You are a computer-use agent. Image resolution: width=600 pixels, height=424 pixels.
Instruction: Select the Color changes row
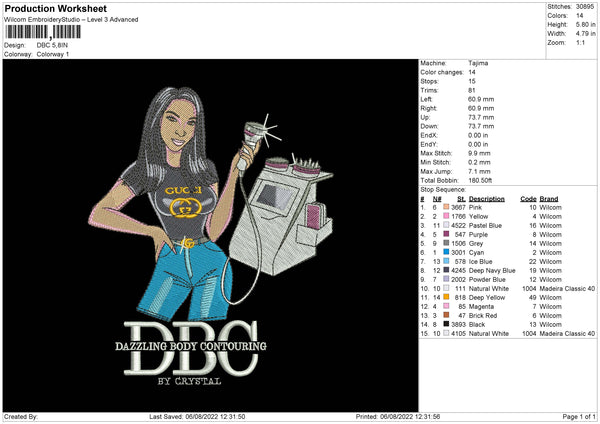point(448,72)
